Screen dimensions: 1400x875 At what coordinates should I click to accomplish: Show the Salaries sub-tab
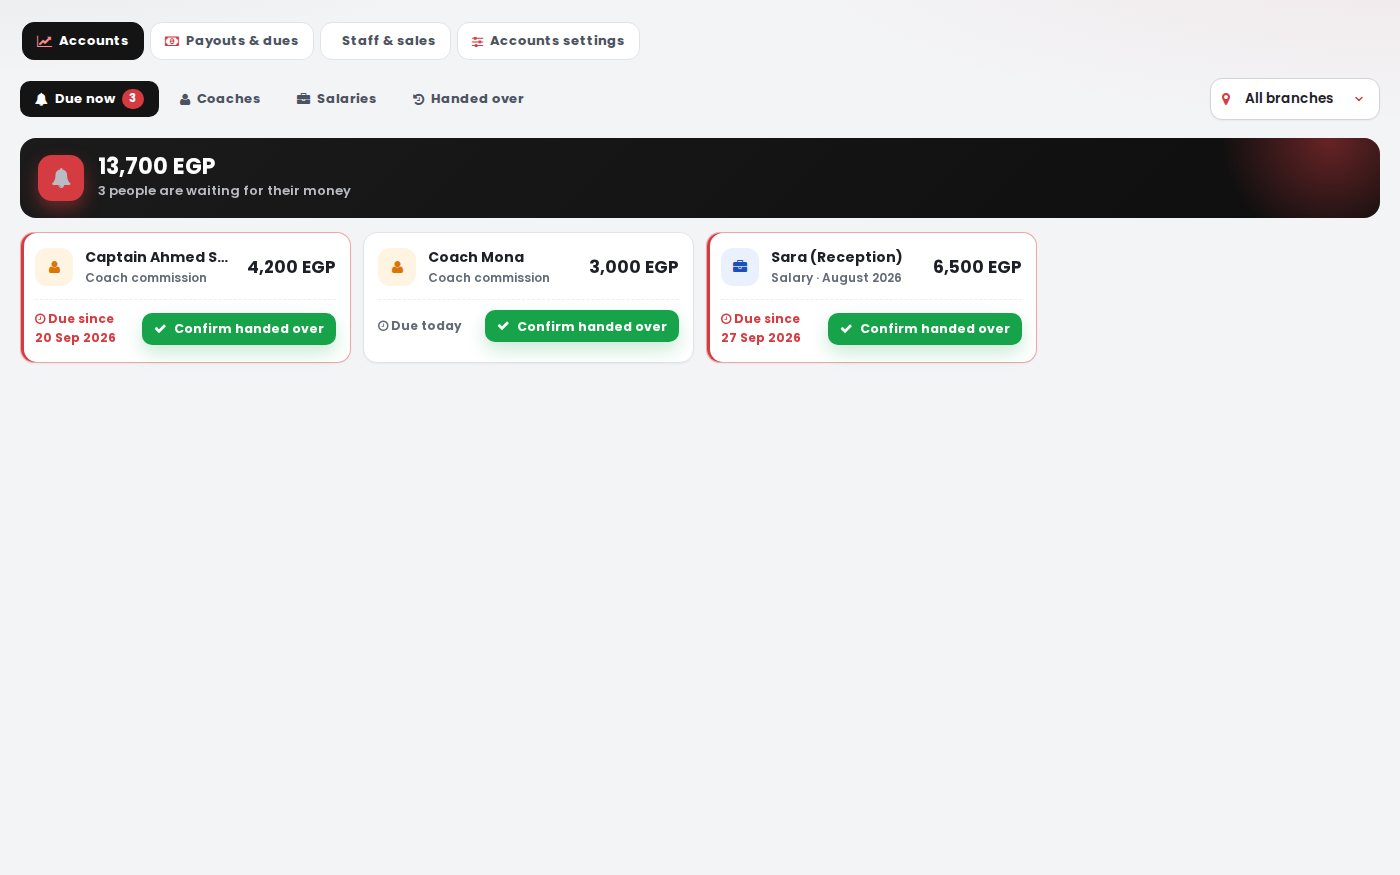pos(337,99)
